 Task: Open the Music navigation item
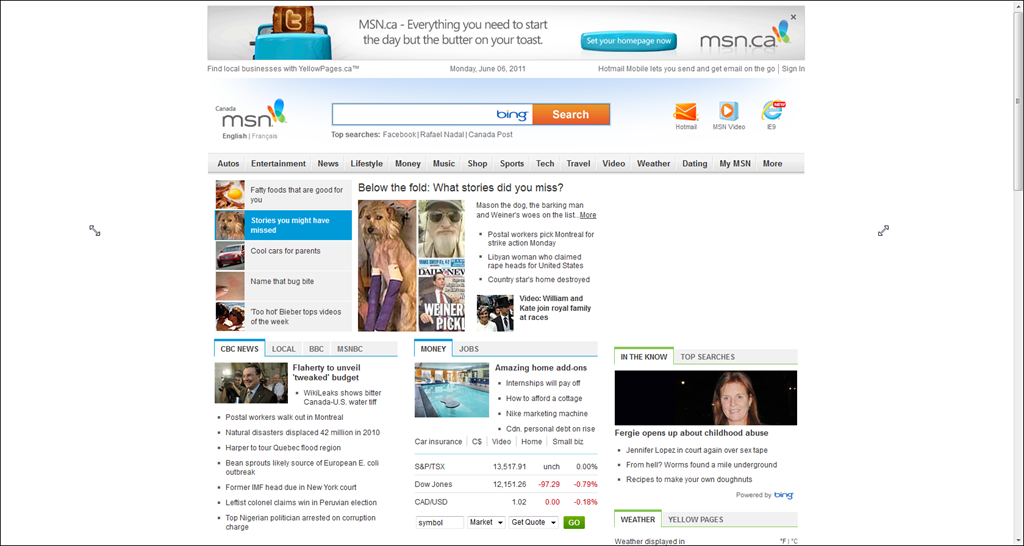[444, 164]
